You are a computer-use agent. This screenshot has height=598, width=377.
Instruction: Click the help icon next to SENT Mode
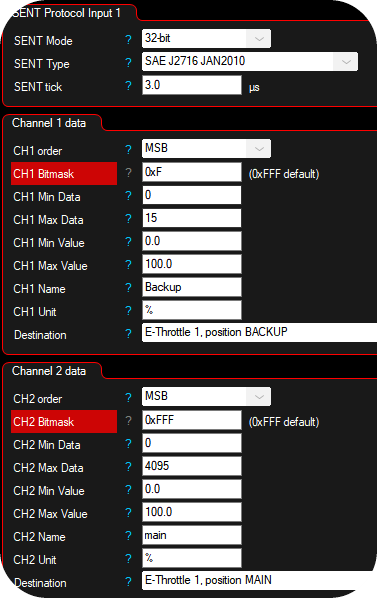click(x=128, y=40)
